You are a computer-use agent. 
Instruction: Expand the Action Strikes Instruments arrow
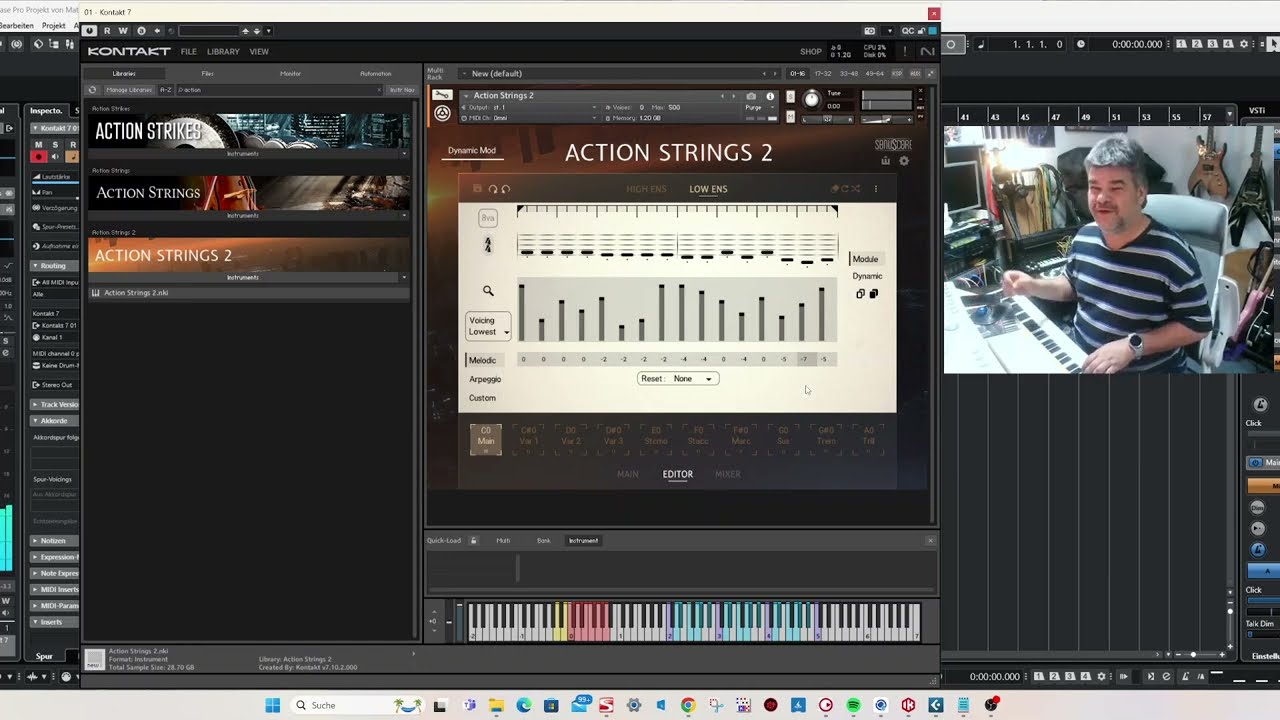404,154
